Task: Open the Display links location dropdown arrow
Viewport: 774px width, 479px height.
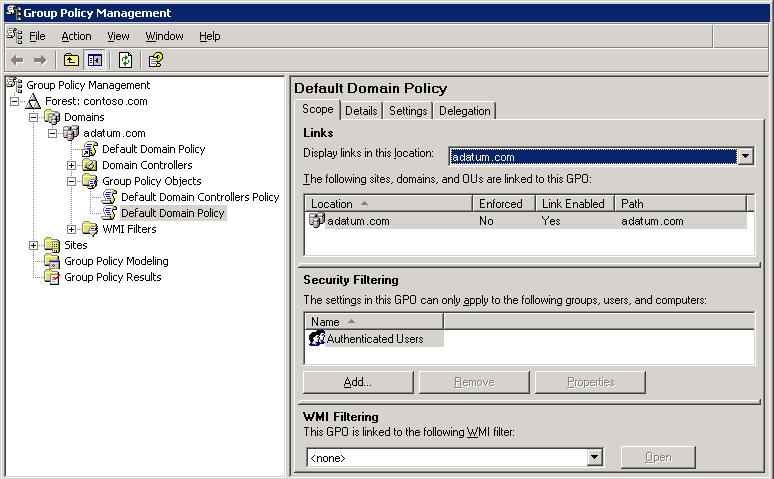Action: [745, 157]
